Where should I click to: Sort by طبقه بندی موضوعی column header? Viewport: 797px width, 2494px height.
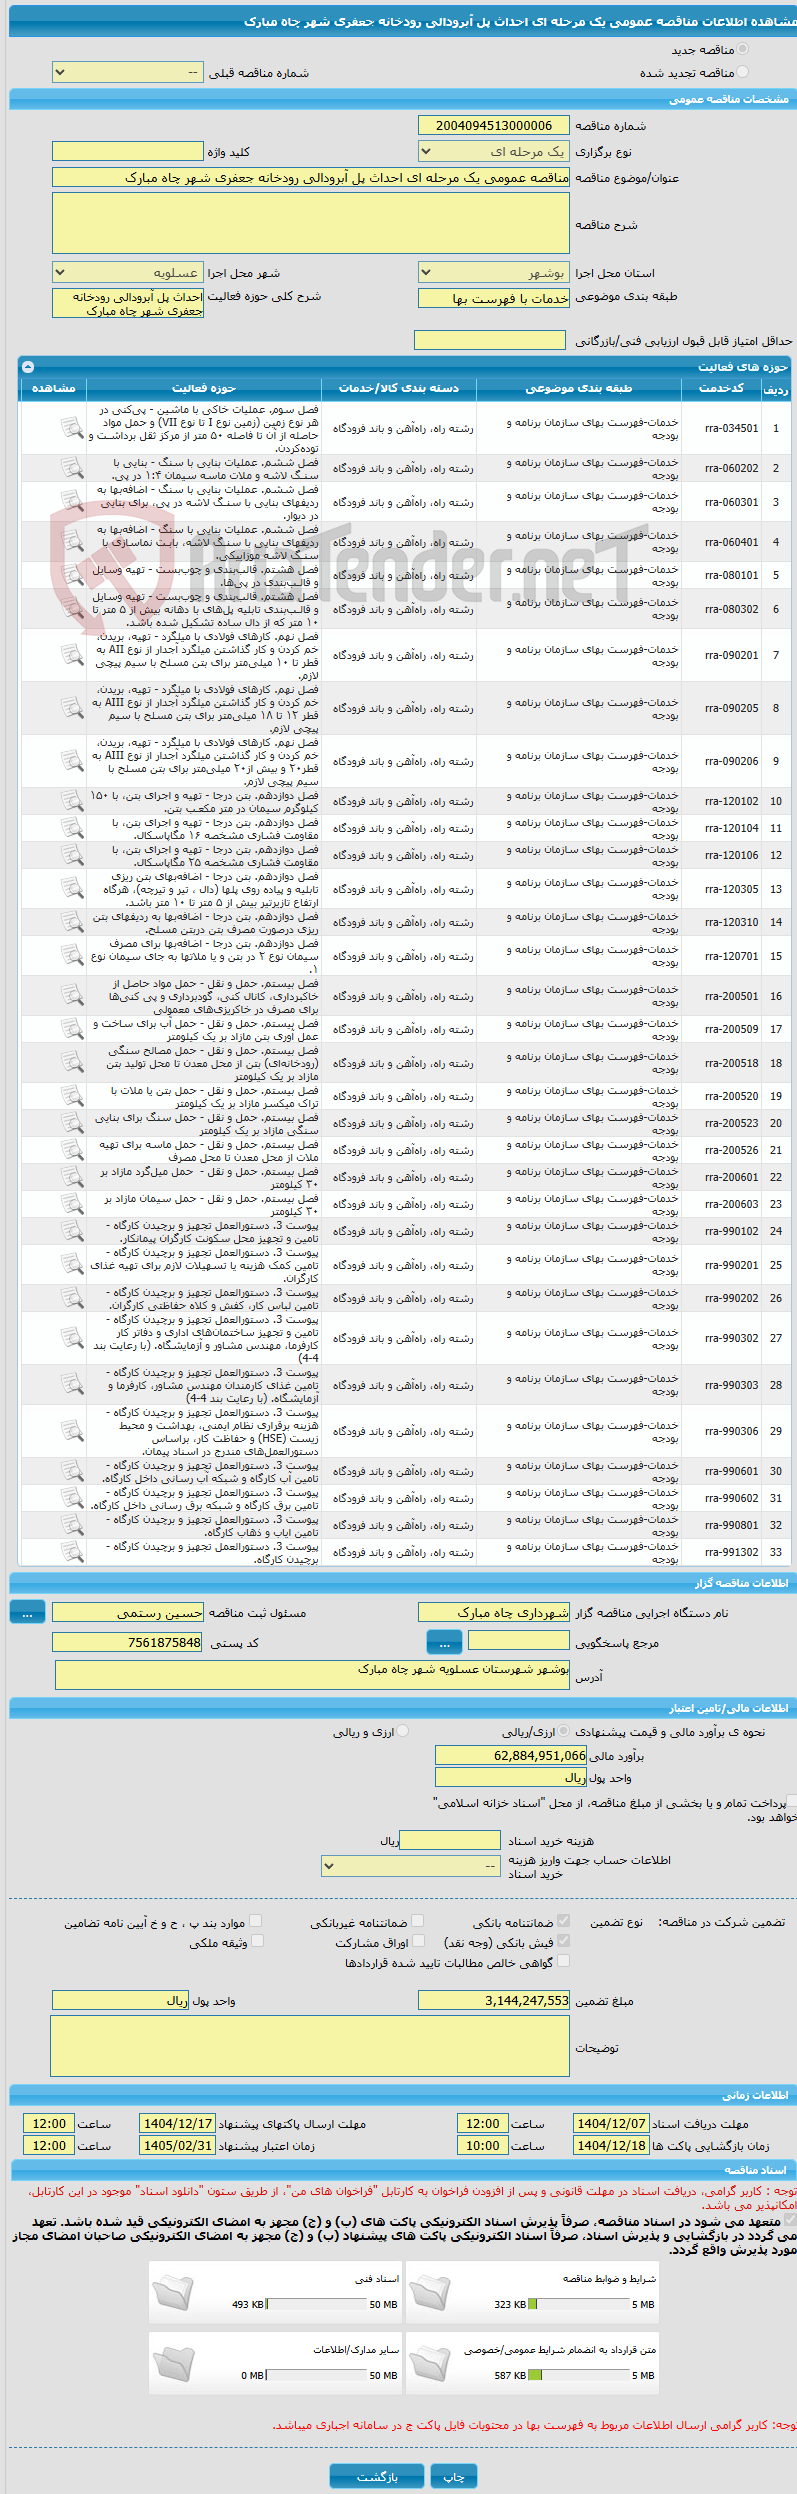coord(579,388)
